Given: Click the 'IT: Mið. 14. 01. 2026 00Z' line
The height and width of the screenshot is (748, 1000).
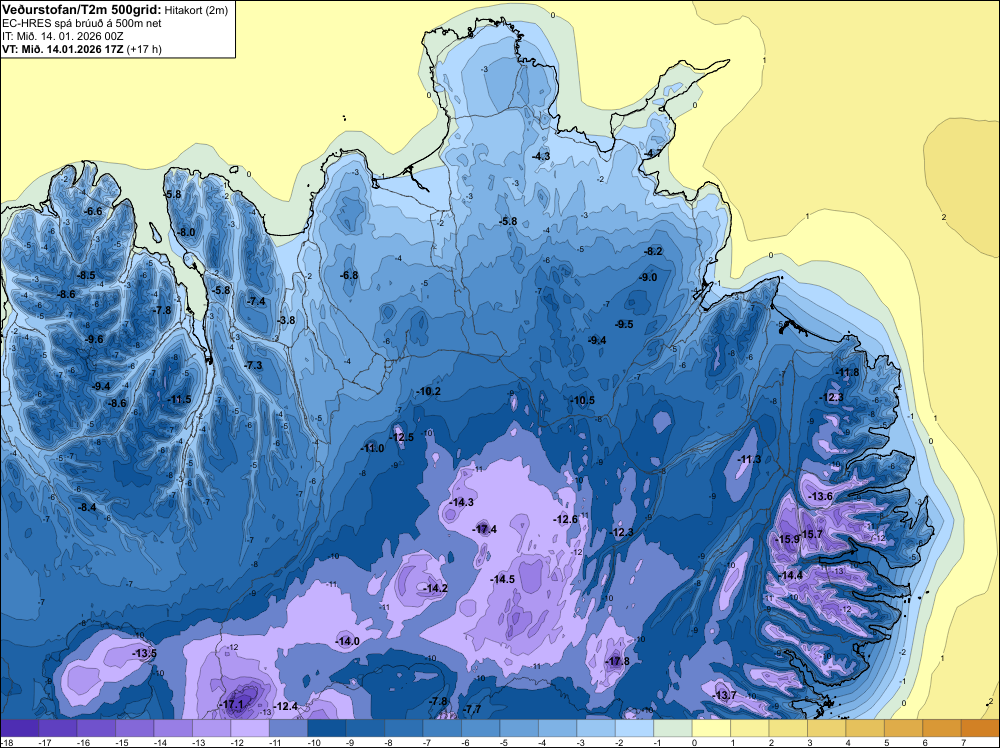Looking at the screenshot, I should (62, 36).
